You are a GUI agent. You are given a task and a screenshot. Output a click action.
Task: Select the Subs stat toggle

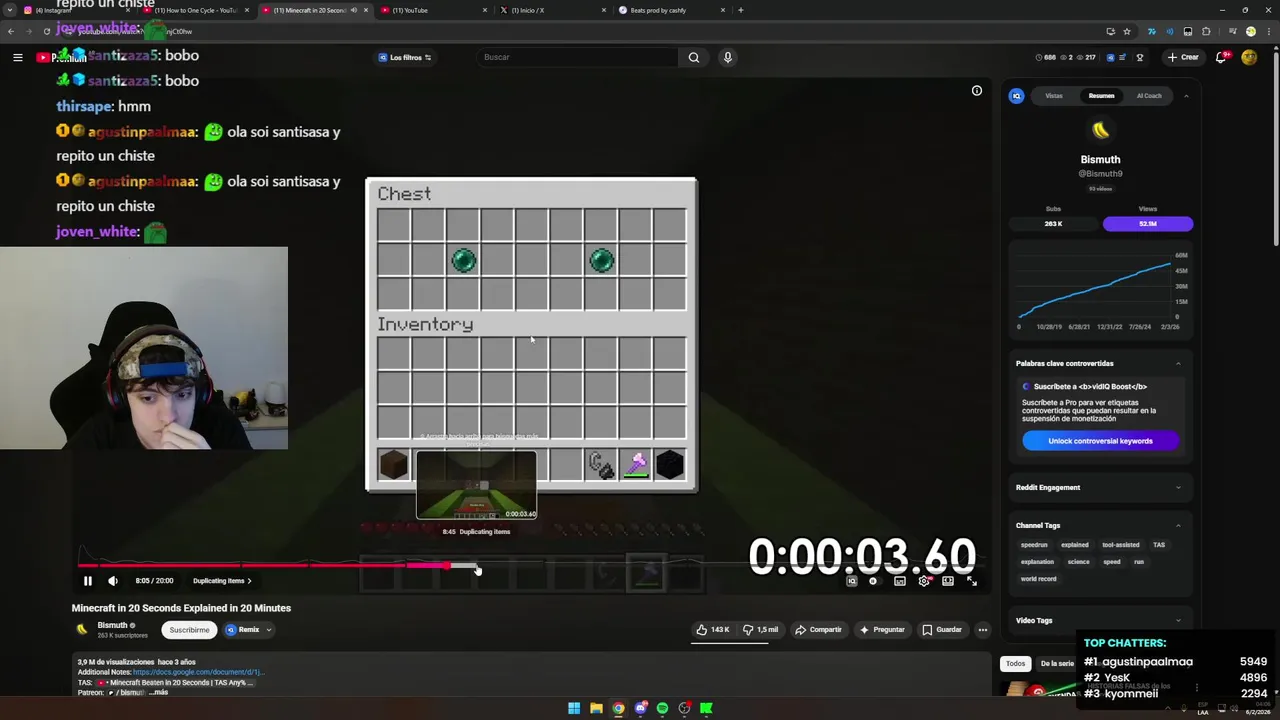coord(1053,224)
